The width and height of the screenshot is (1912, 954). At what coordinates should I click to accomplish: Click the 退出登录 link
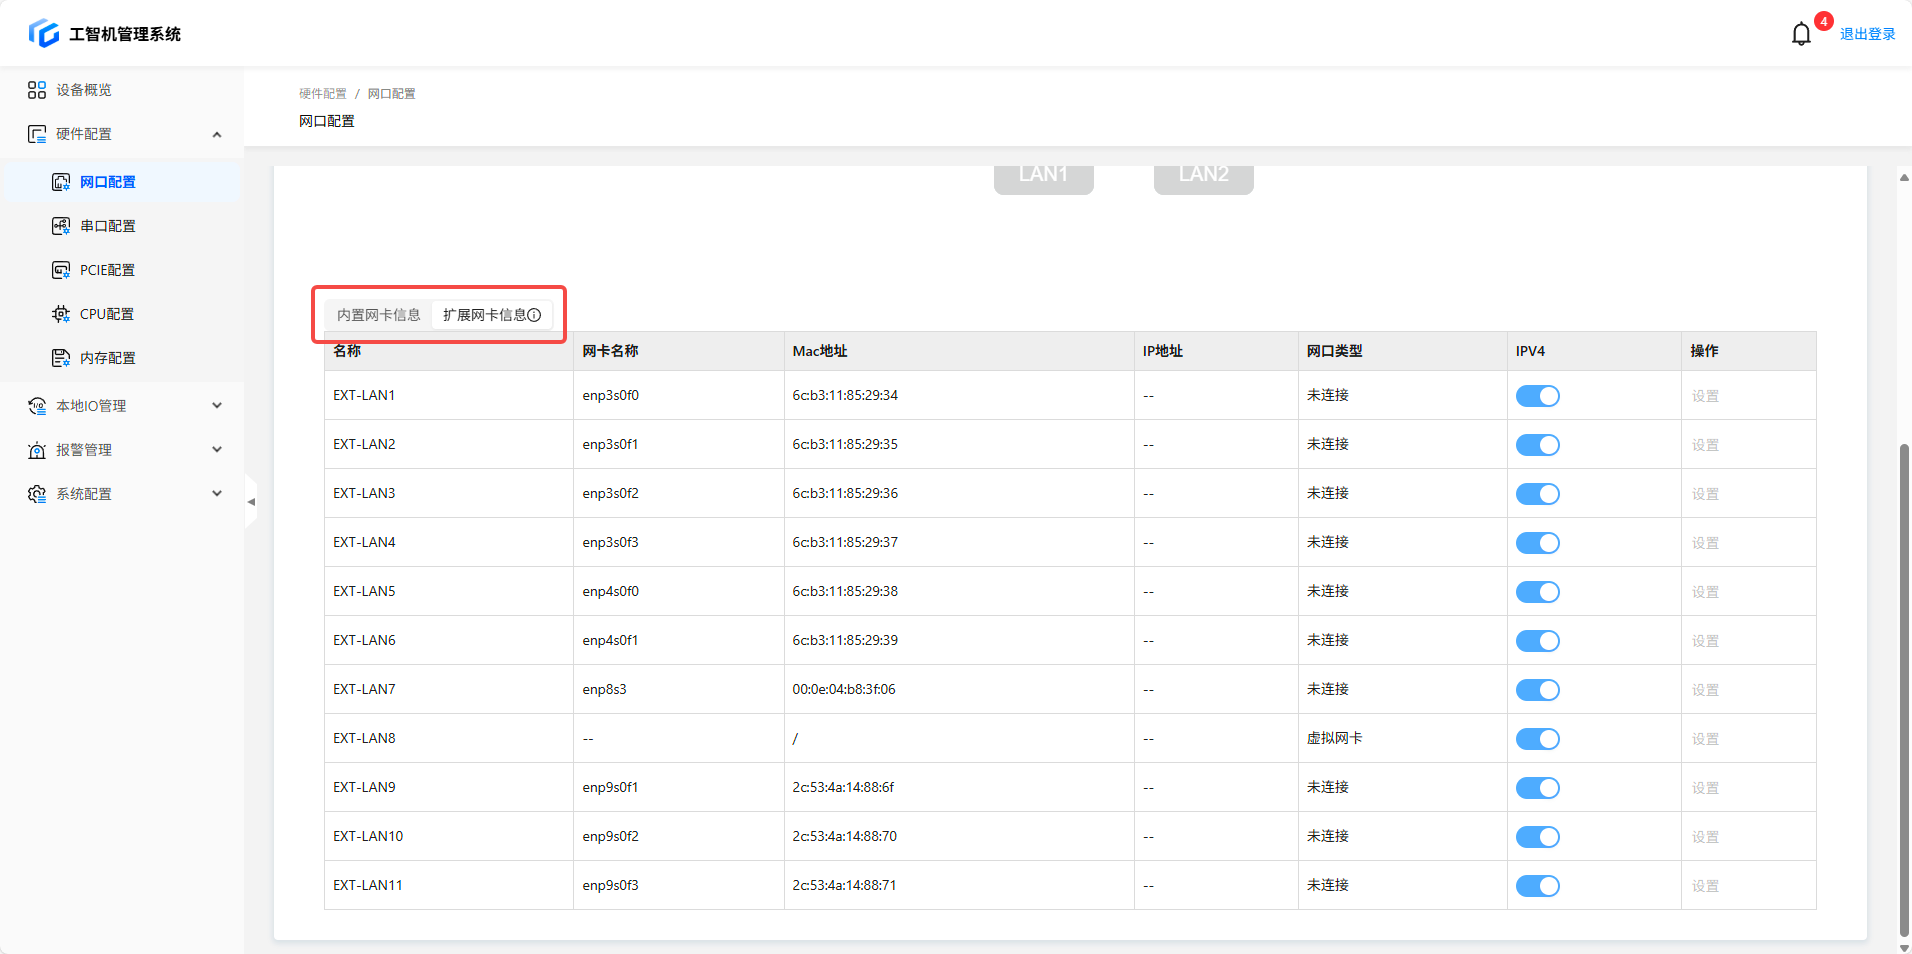coord(1867,34)
